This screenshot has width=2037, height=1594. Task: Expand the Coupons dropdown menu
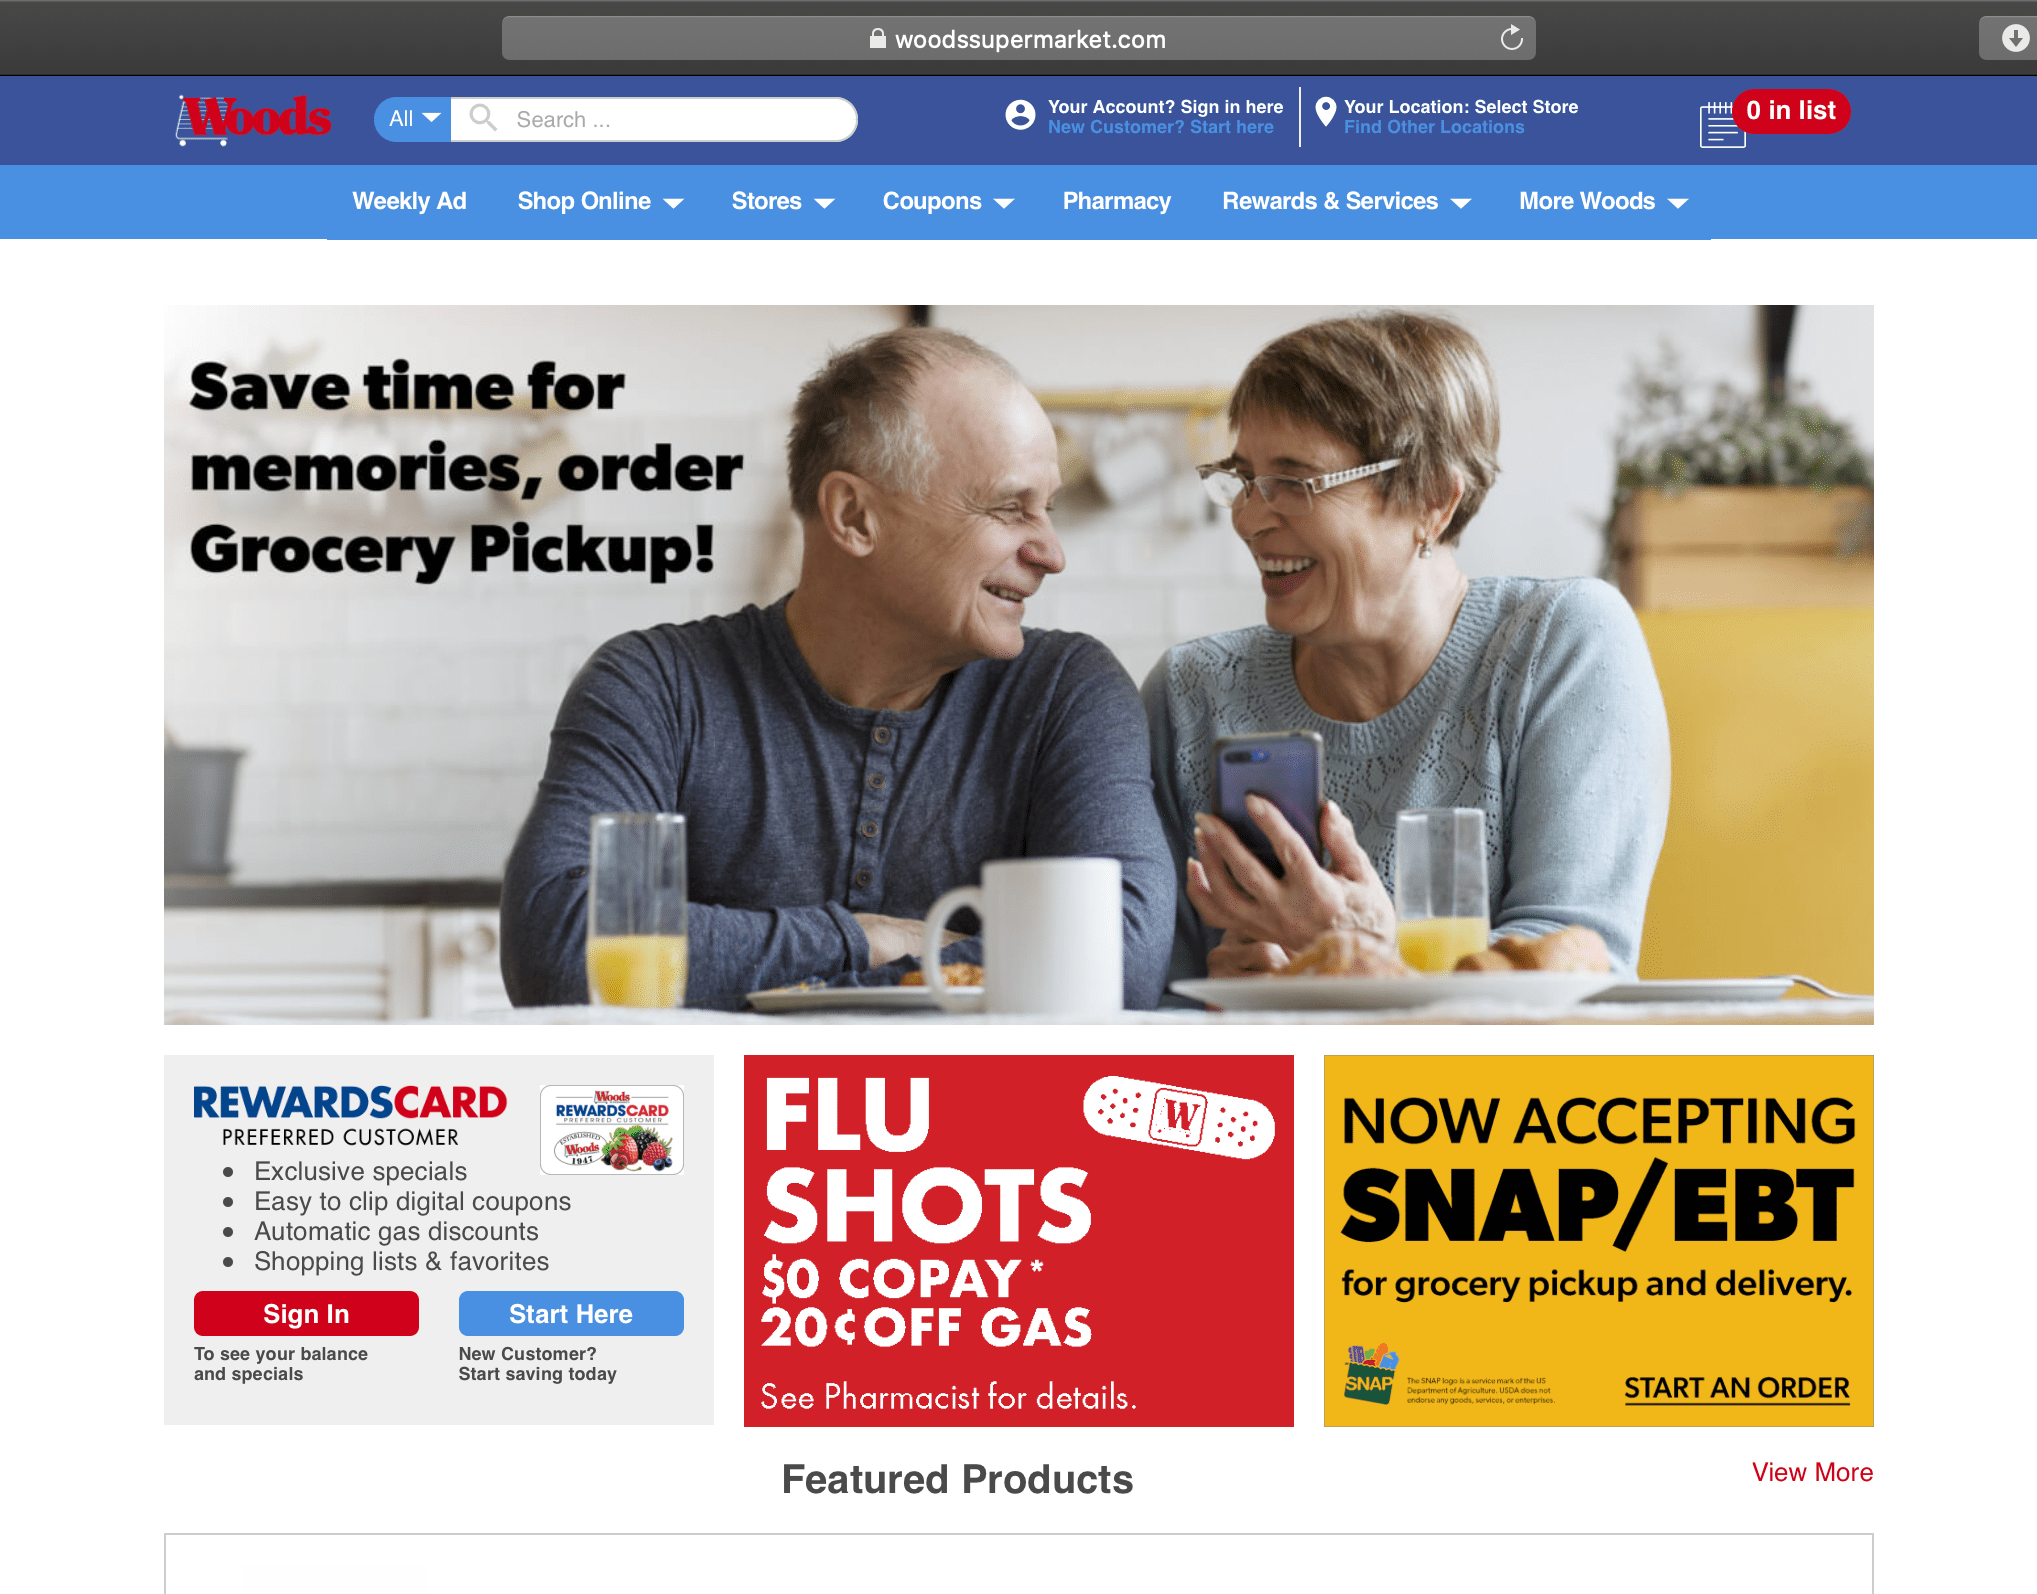pos(948,202)
